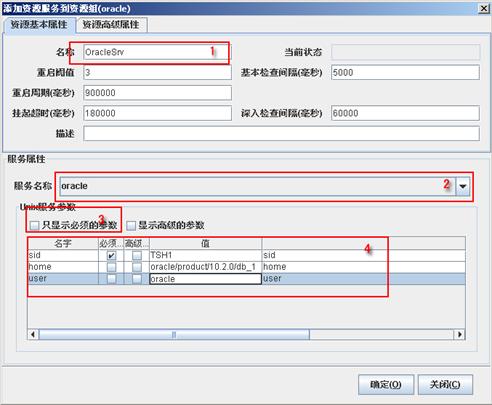Click the 深入检查间隔 field showing 60000

point(405,113)
